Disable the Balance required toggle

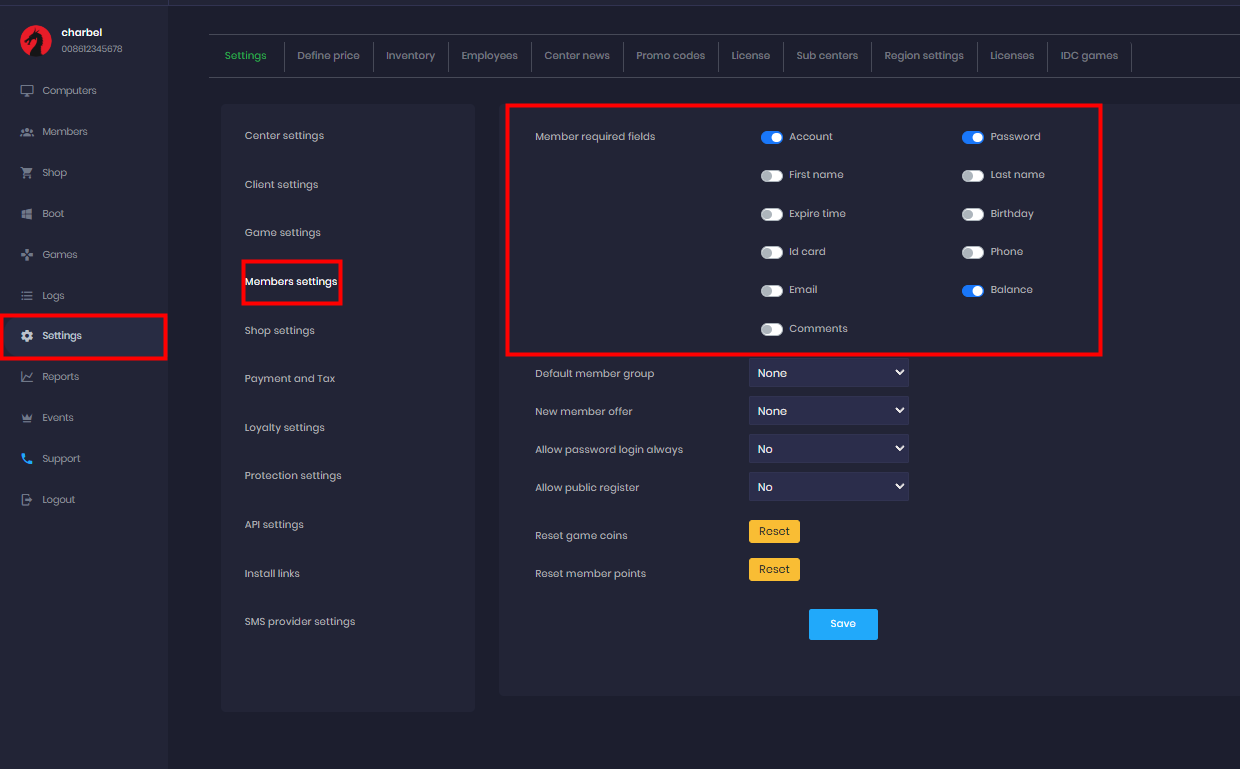click(x=972, y=291)
